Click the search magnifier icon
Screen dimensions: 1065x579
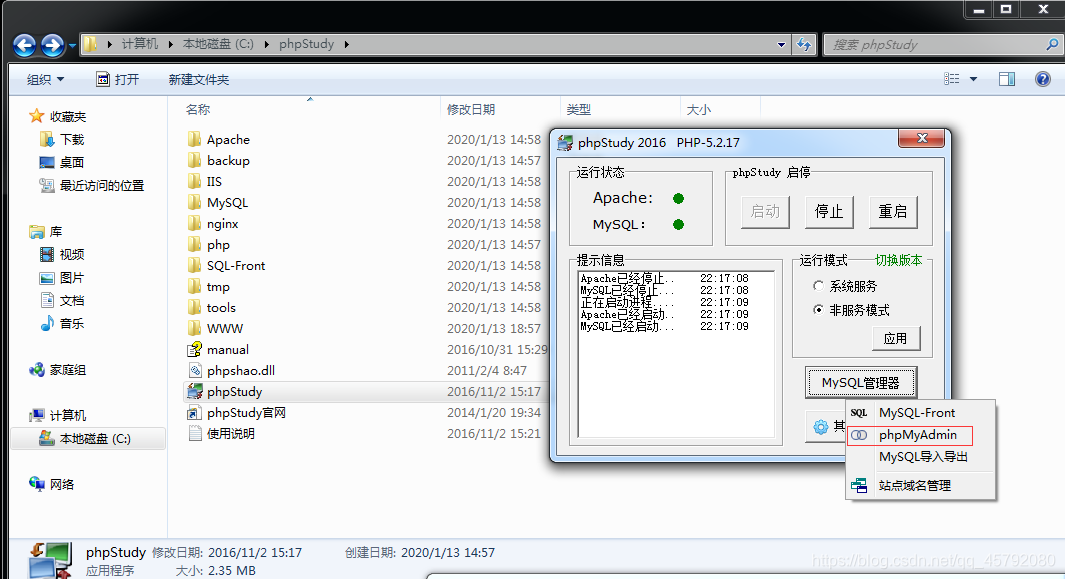point(1052,44)
